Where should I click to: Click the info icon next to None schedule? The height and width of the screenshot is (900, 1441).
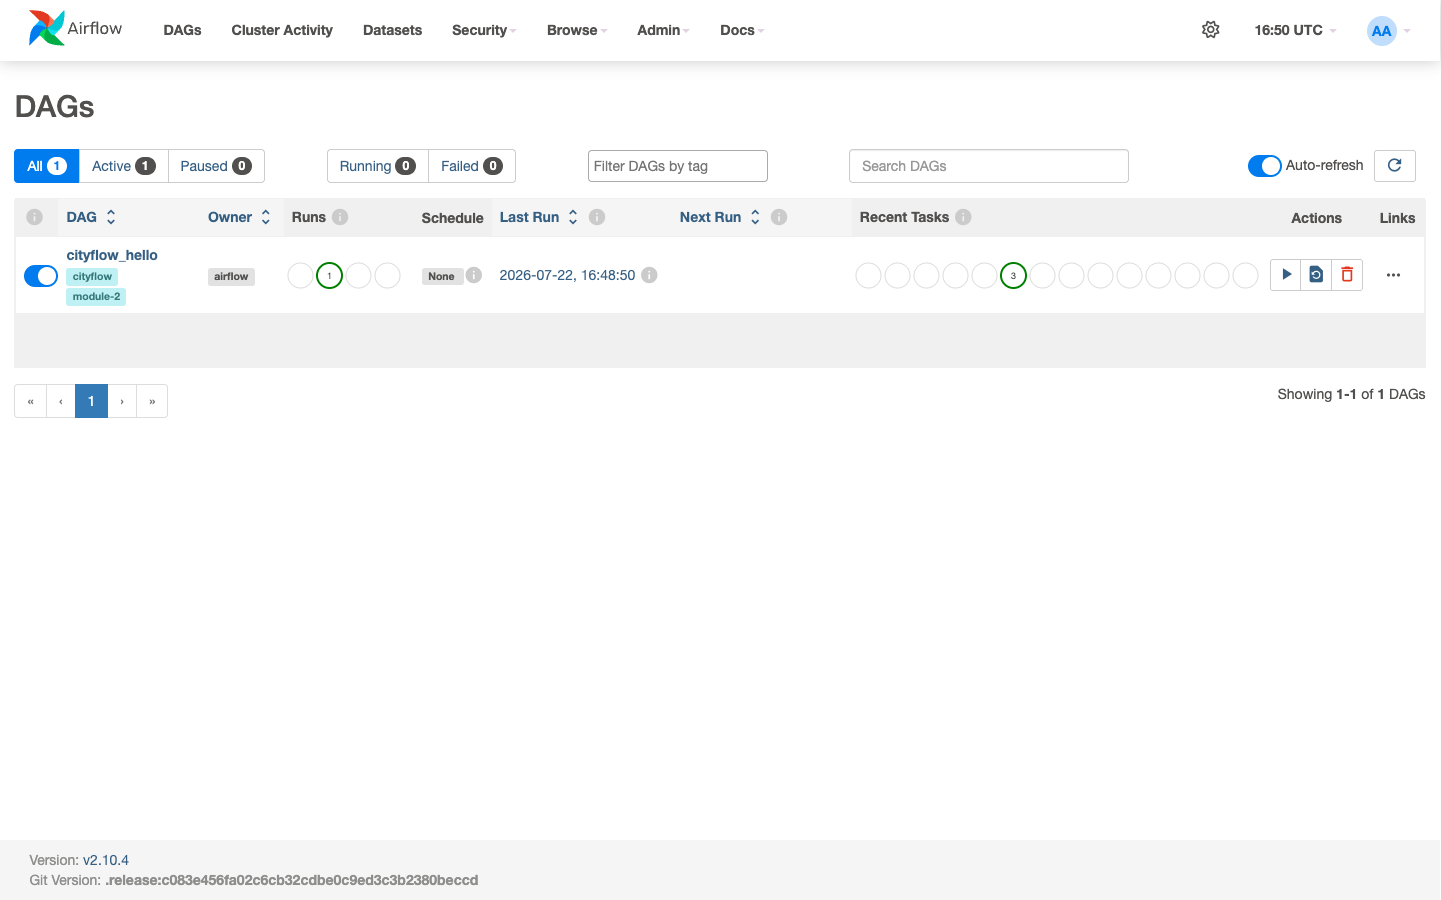pos(474,275)
